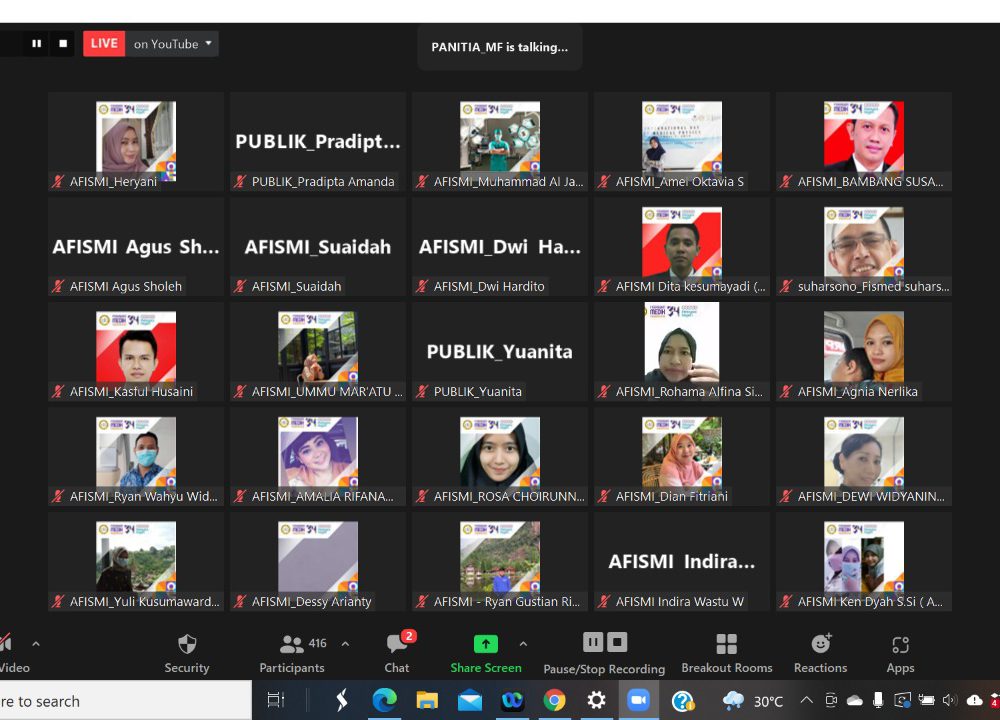Expand the arrow next to Participants
Viewport: 1000px width, 720px height.
[346, 644]
